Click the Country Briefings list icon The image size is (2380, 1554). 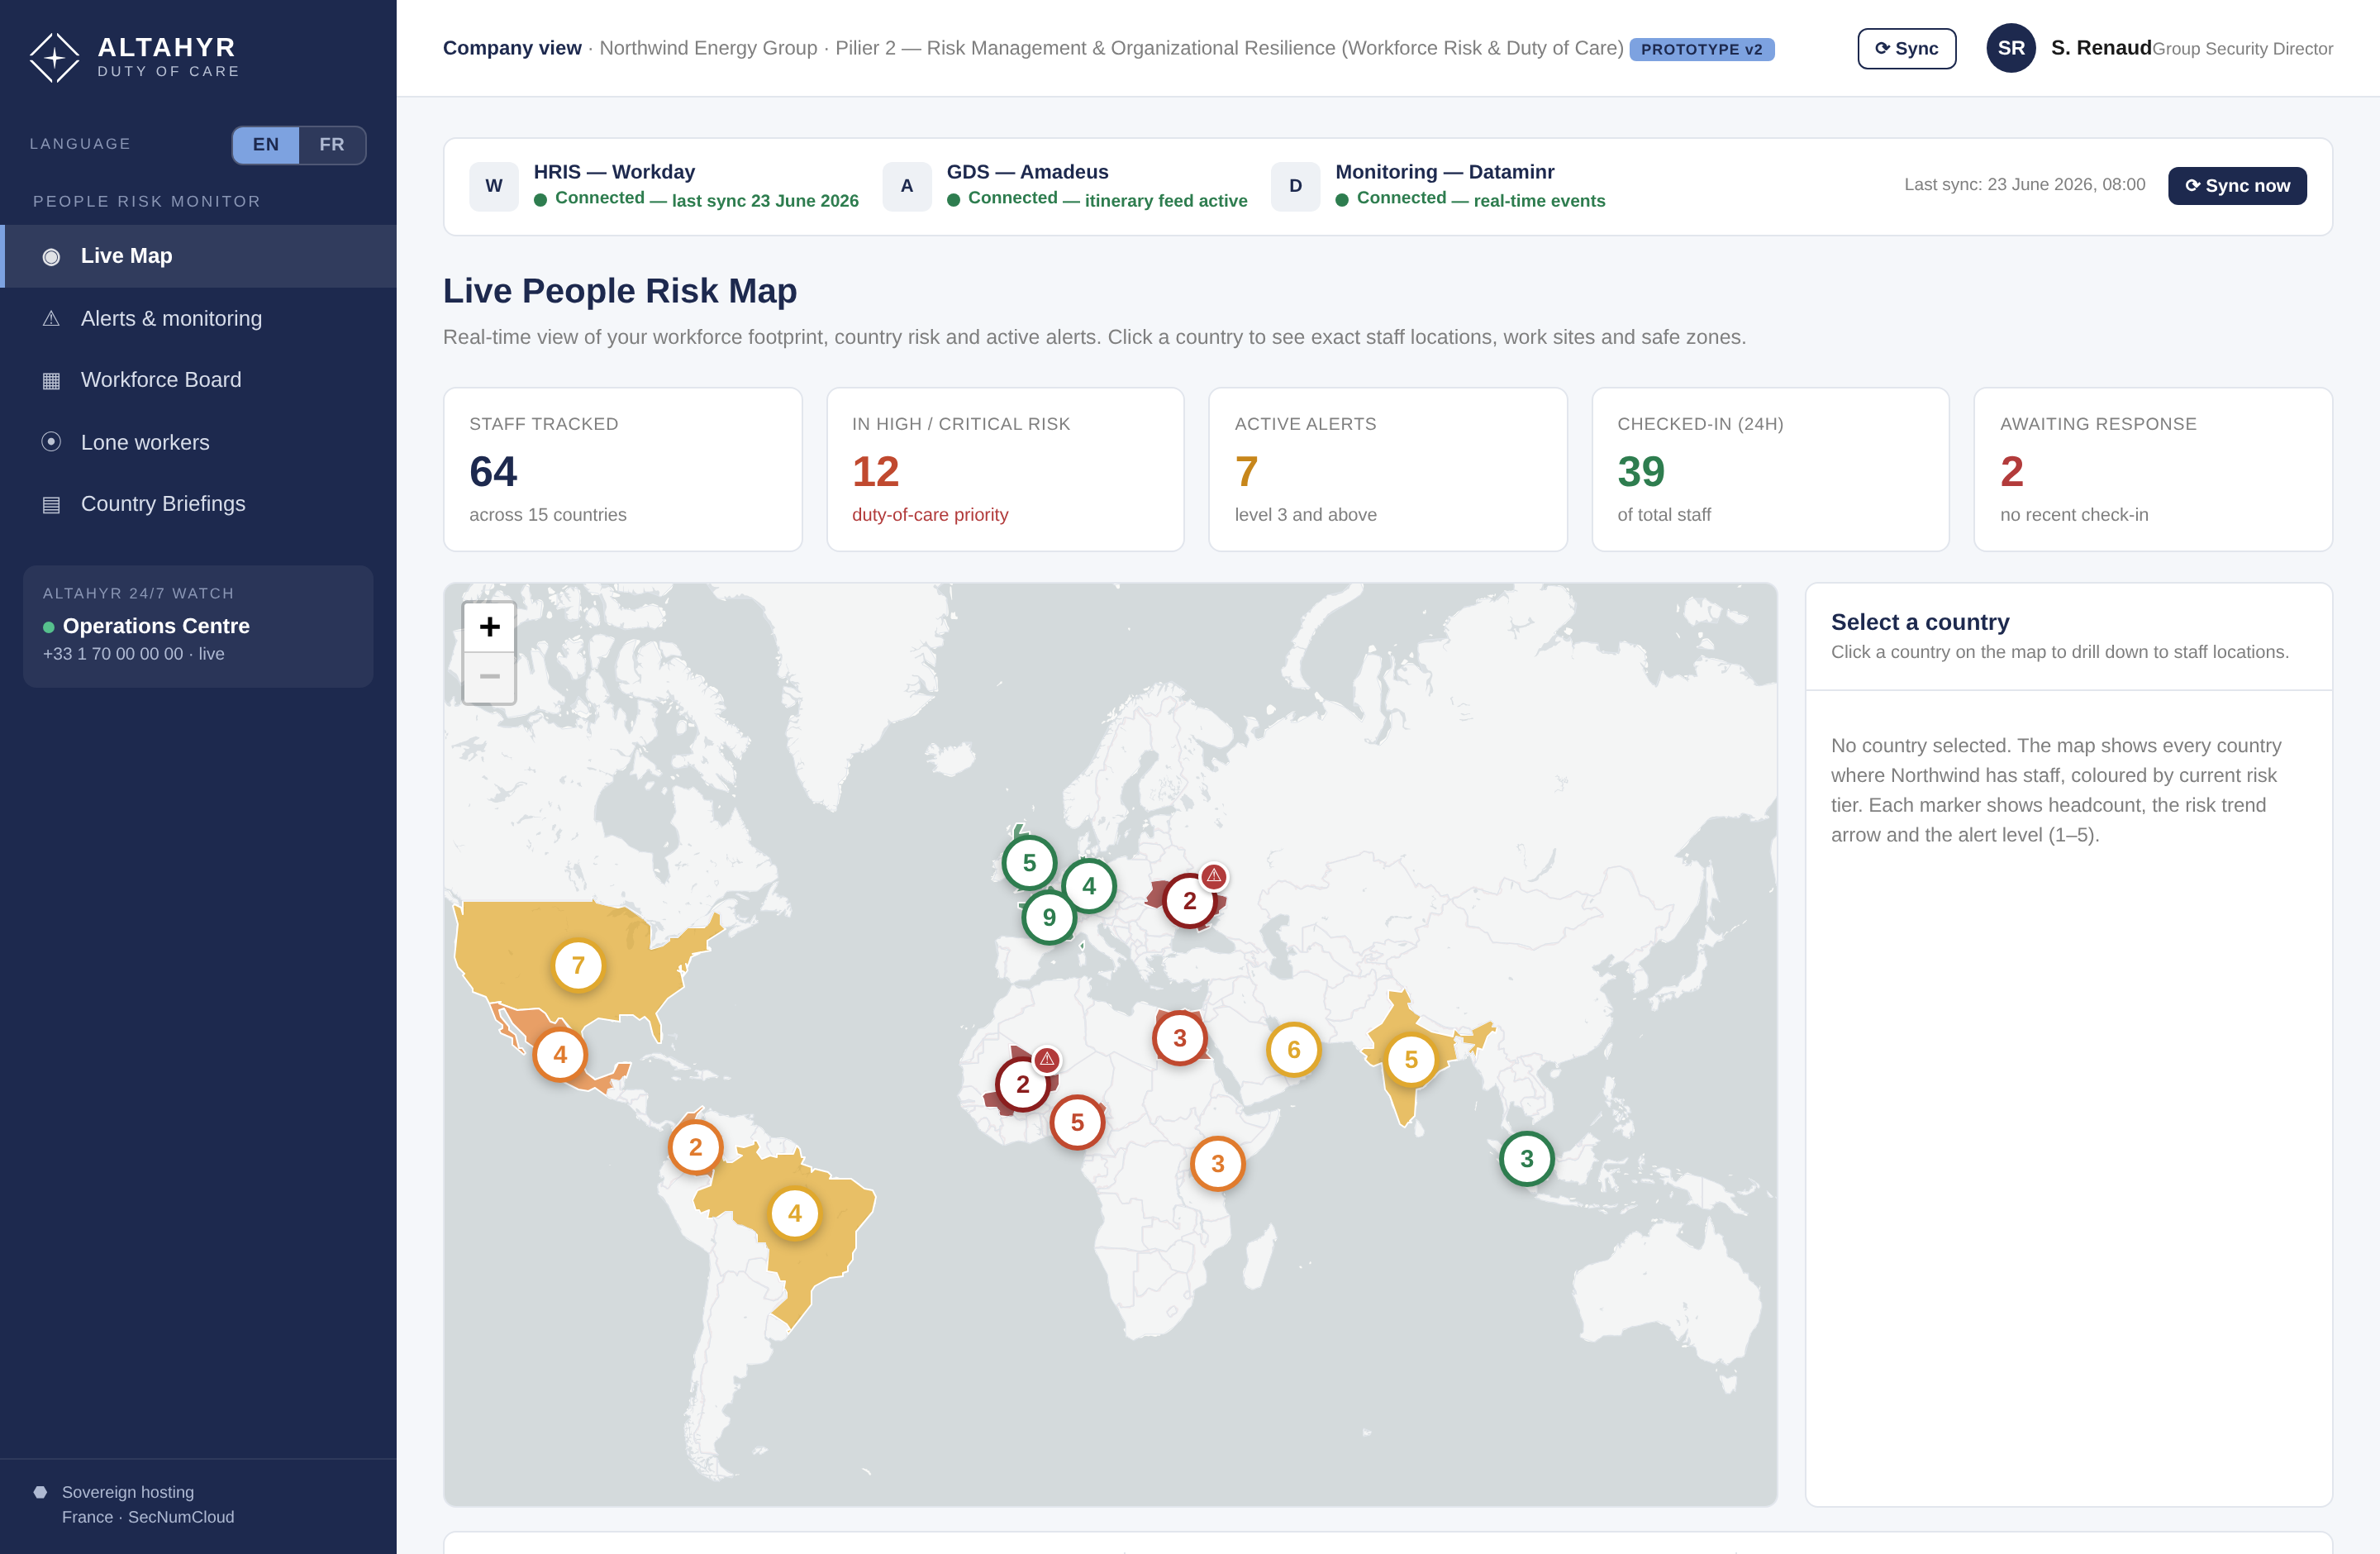point(51,505)
